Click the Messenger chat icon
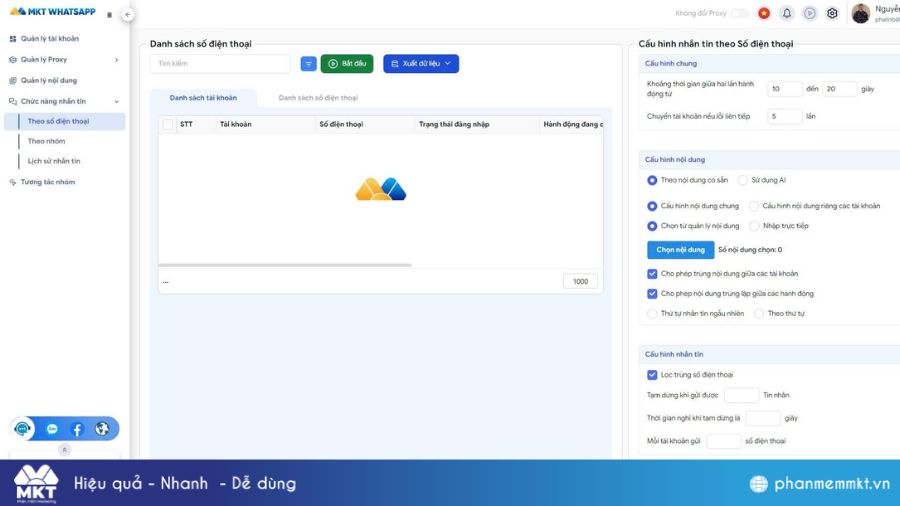The width and height of the screenshot is (900, 506). point(52,429)
